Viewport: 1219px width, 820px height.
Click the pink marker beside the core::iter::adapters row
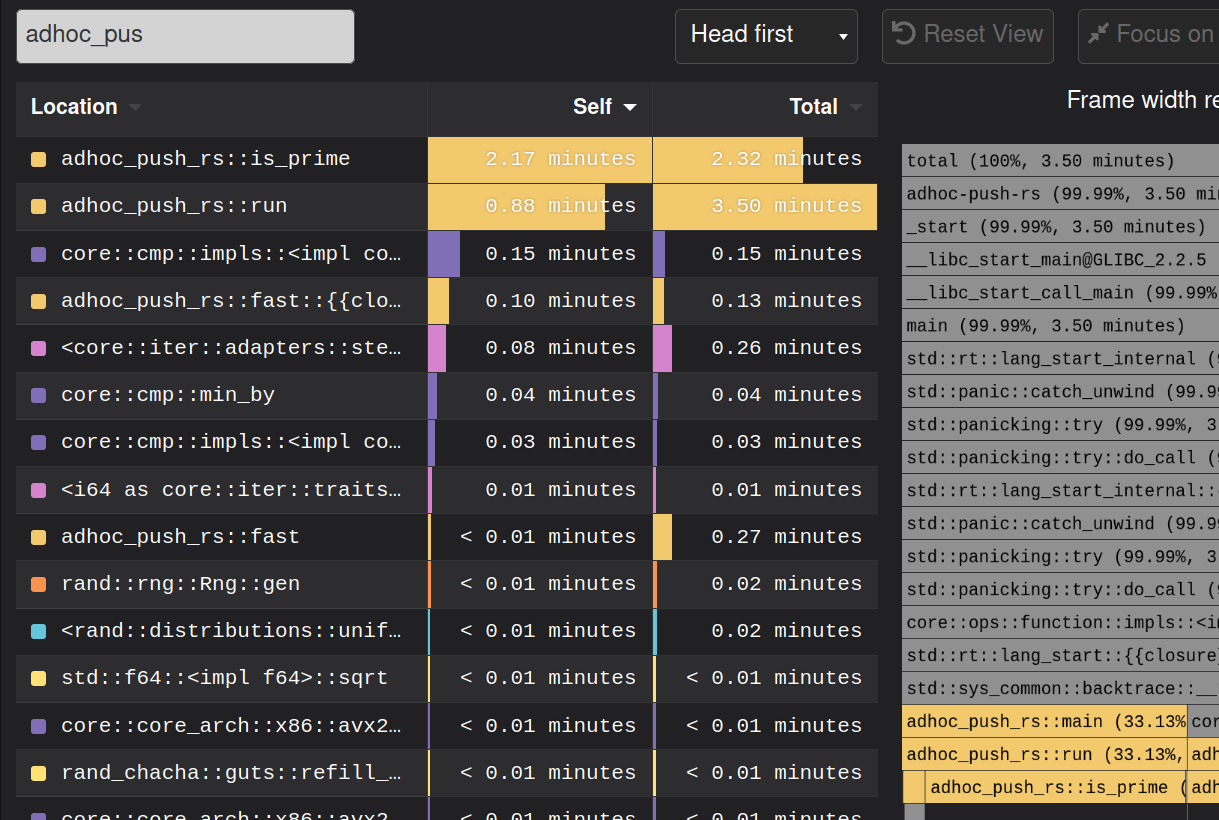38,347
